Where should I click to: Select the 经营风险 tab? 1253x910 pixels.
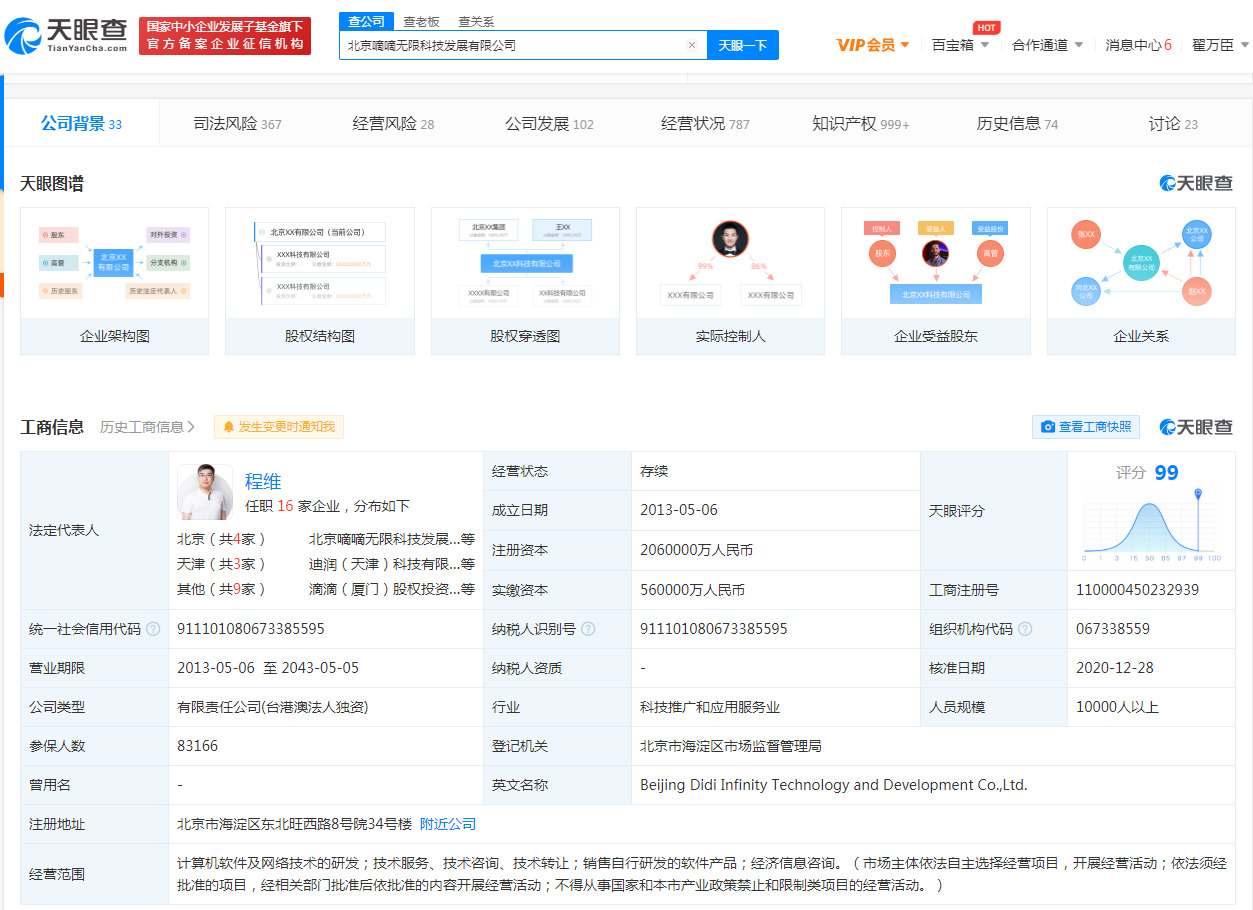(393, 124)
